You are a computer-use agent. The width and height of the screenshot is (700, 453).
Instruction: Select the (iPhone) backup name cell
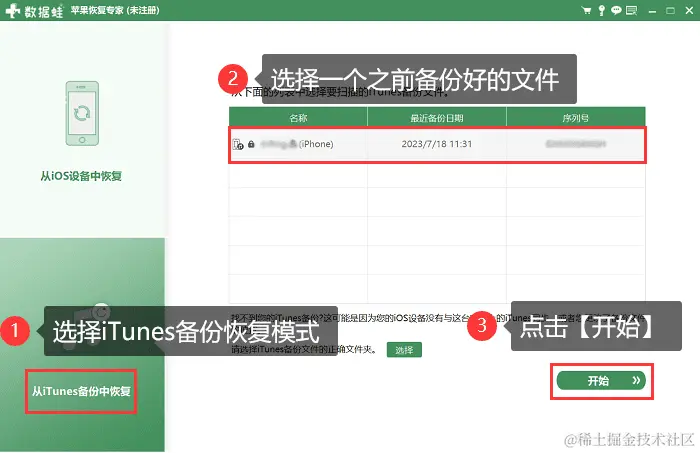[298, 144]
